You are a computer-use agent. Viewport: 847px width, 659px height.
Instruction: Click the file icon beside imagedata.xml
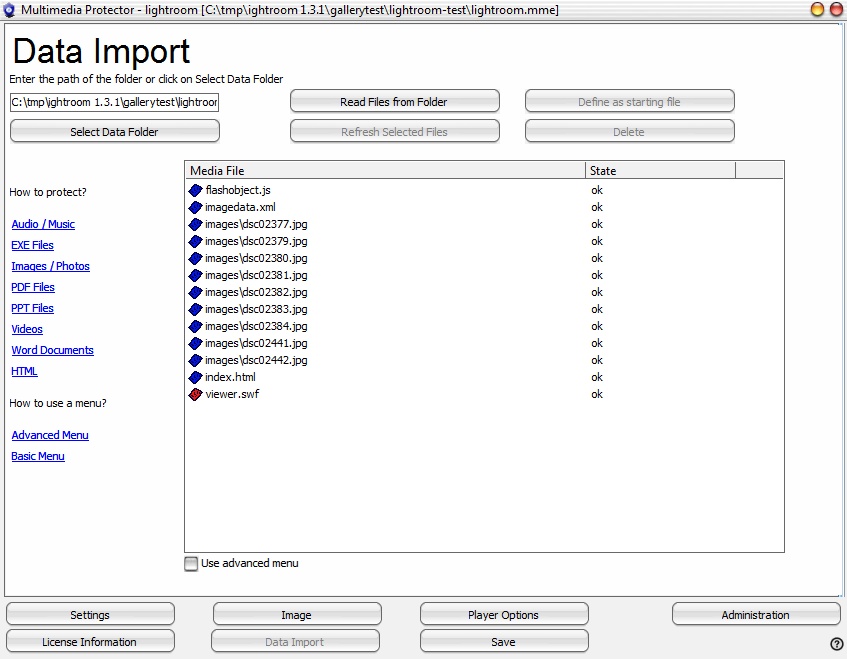195,207
